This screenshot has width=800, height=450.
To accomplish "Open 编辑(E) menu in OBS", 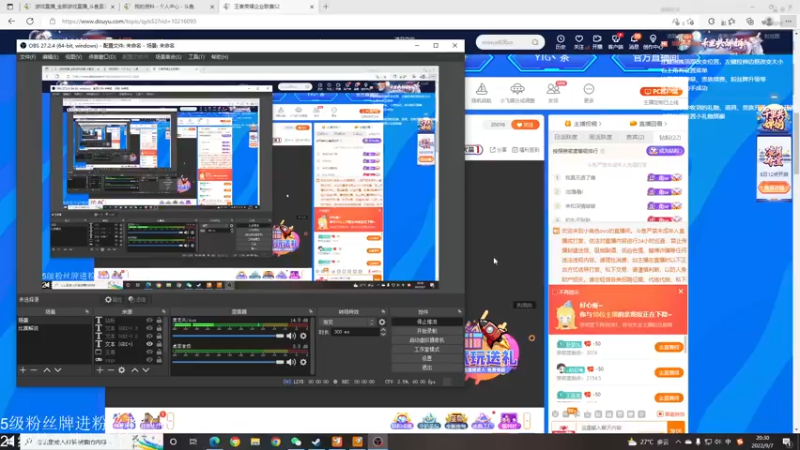I will pyautogui.click(x=50, y=57).
